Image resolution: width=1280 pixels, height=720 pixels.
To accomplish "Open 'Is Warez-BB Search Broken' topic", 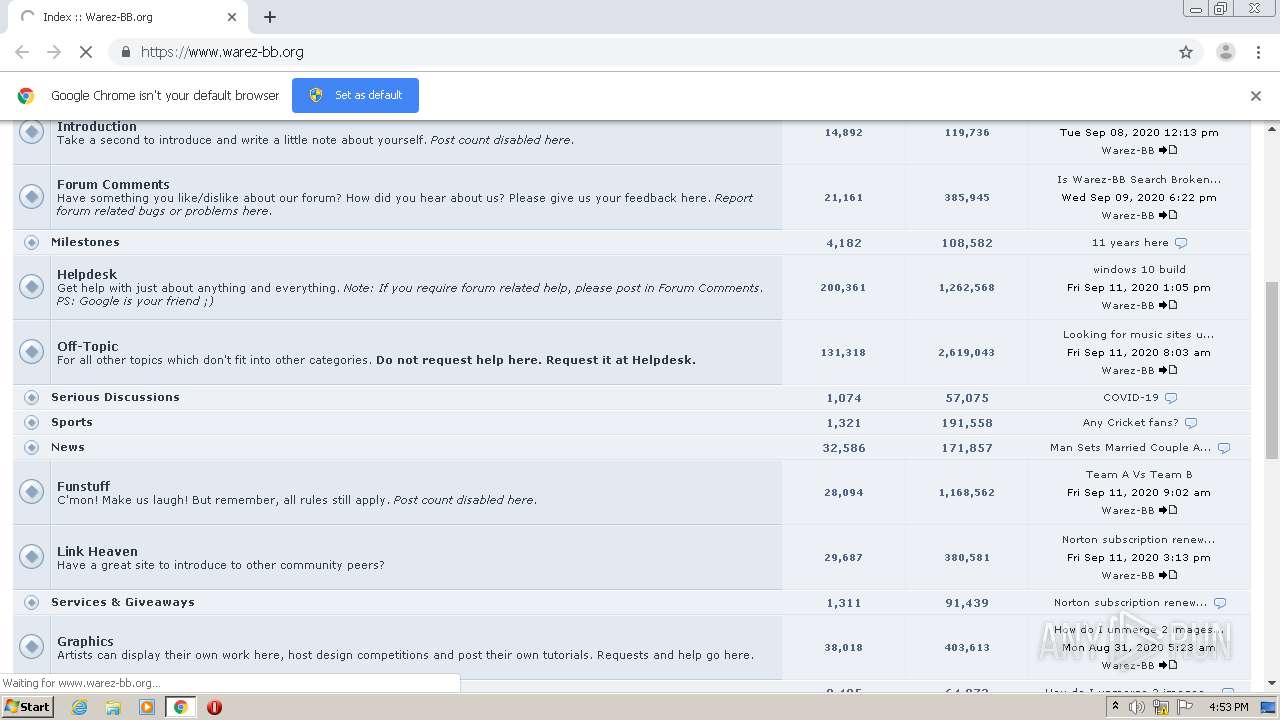I will tap(1139, 179).
